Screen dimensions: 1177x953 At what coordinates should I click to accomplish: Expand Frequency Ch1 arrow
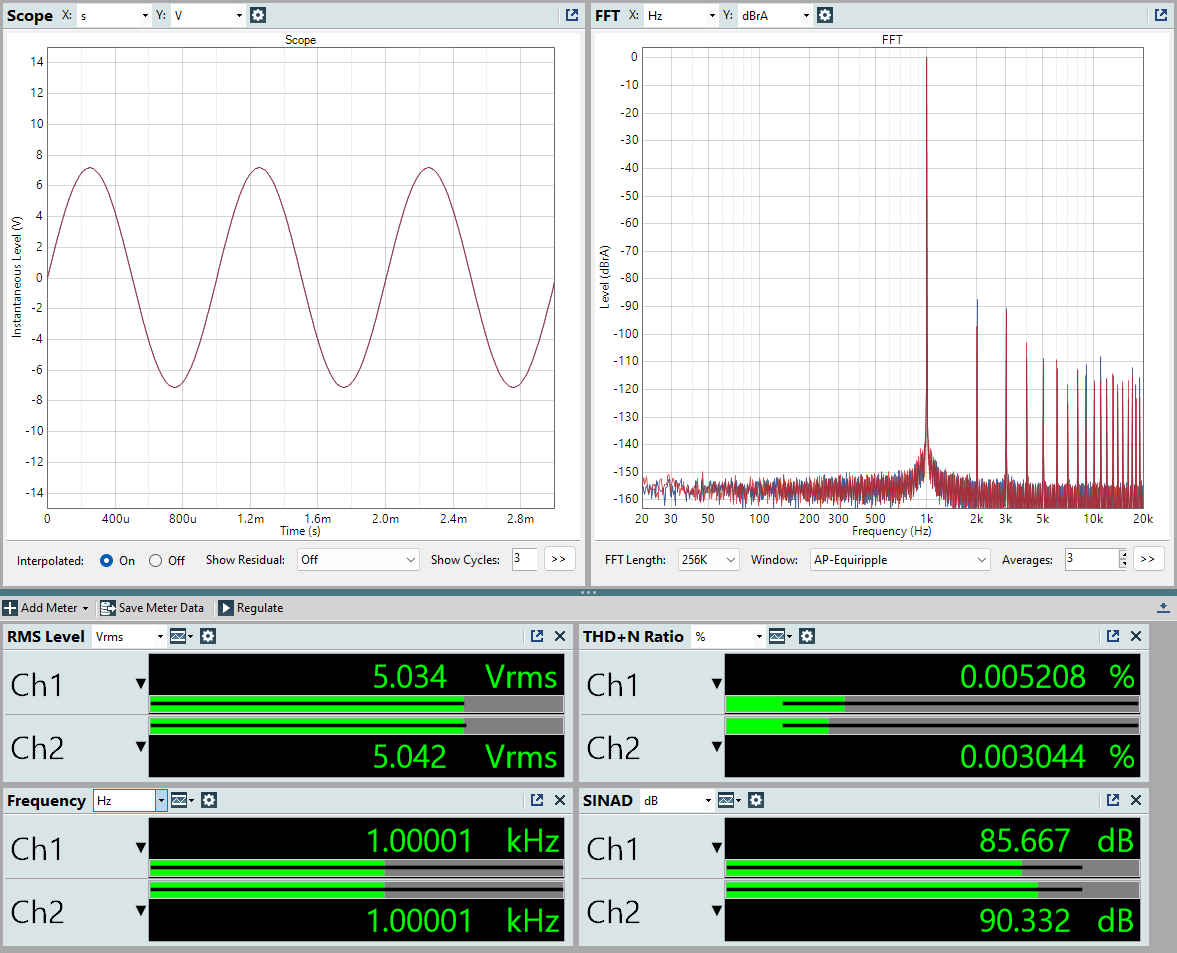point(140,848)
